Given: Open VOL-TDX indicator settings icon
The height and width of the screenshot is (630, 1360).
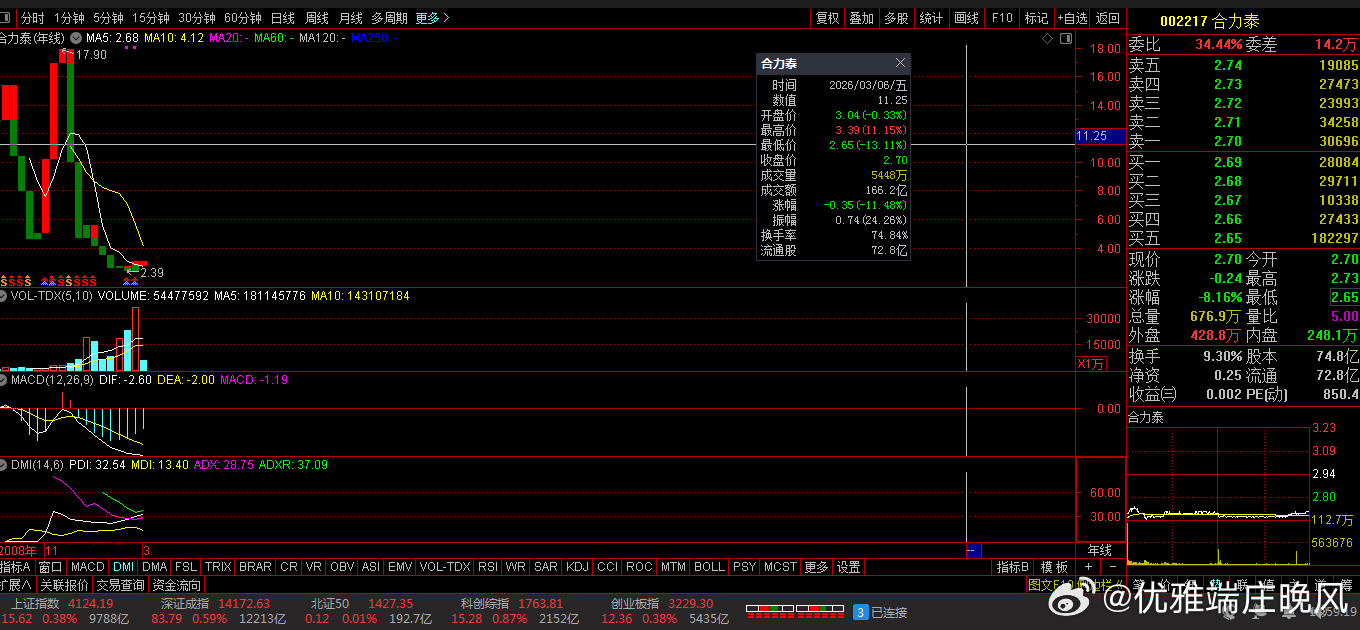Looking at the screenshot, I should coord(3,296).
